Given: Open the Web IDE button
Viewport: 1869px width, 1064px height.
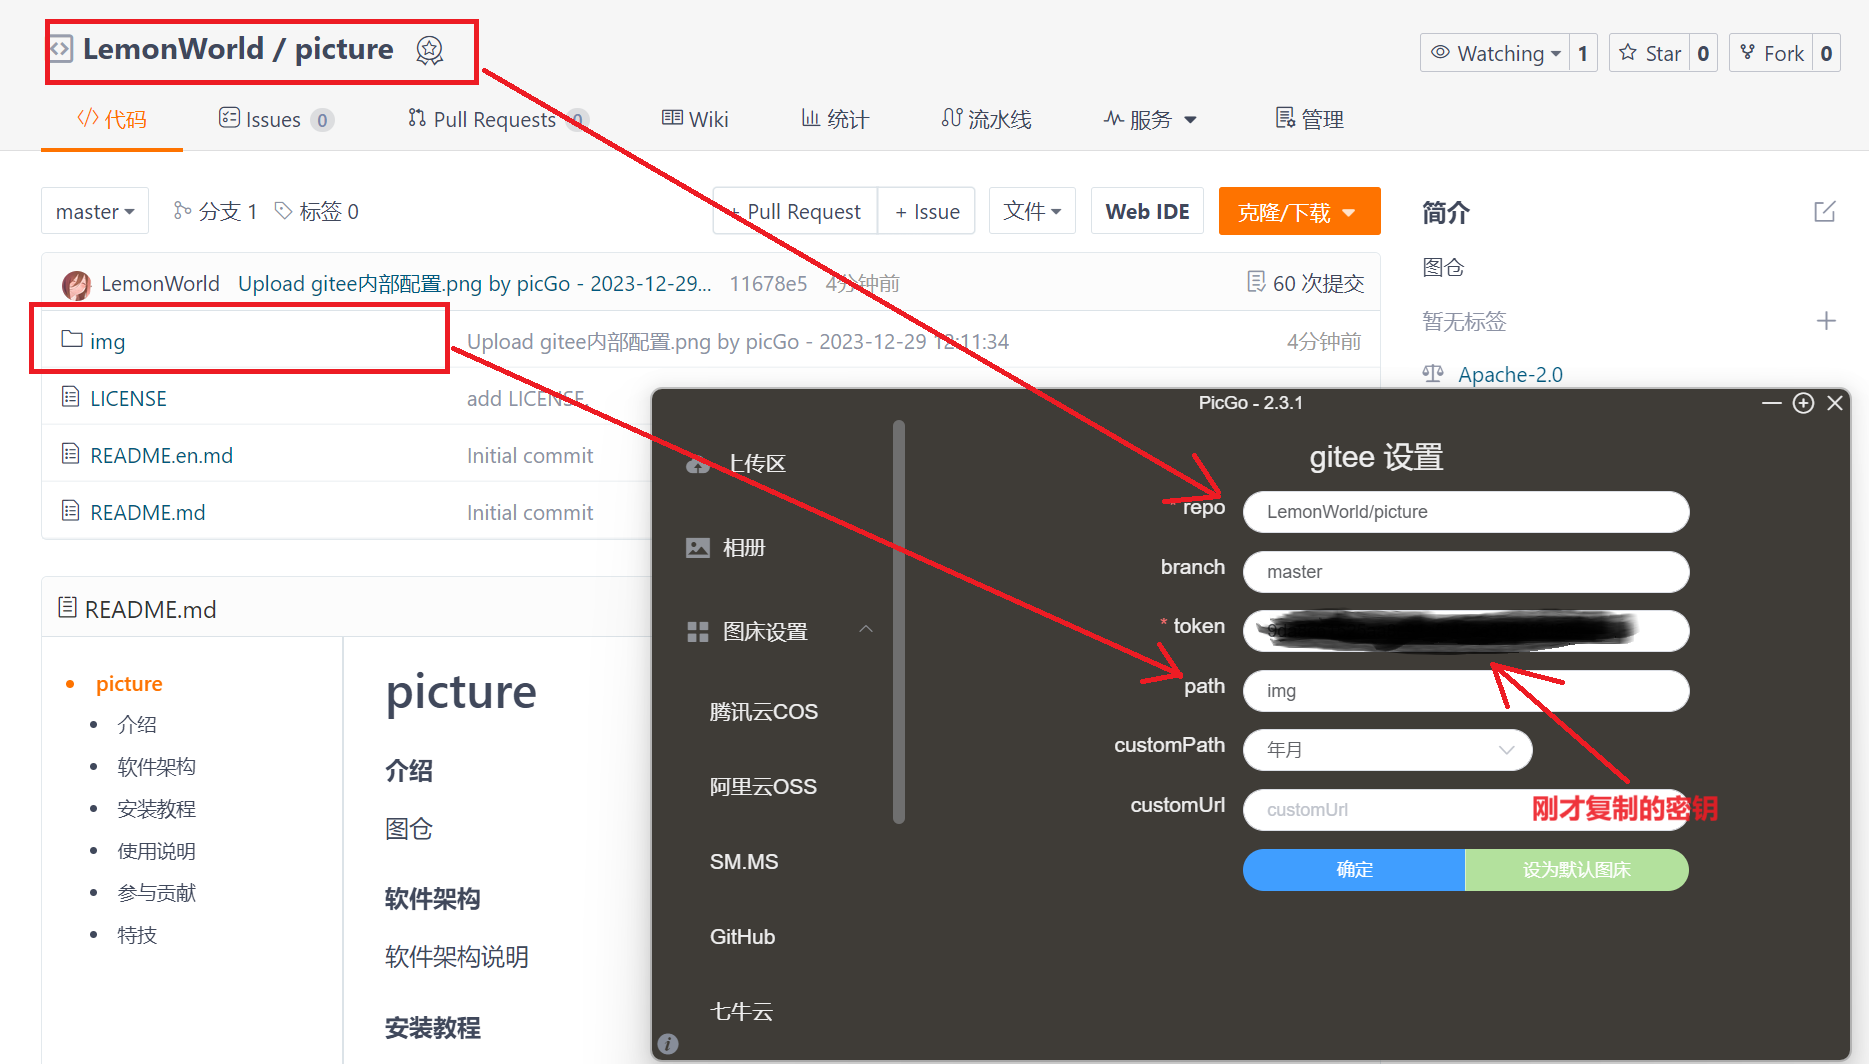Looking at the screenshot, I should pos(1147,211).
